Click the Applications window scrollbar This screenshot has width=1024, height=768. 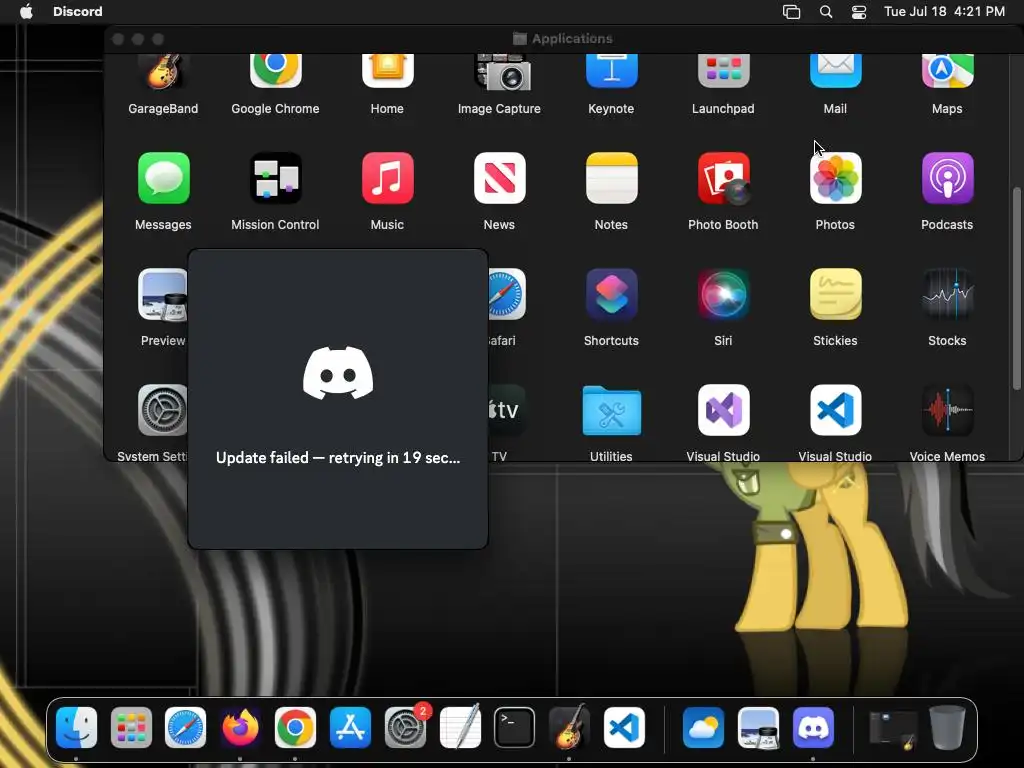pyautogui.click(x=1017, y=289)
